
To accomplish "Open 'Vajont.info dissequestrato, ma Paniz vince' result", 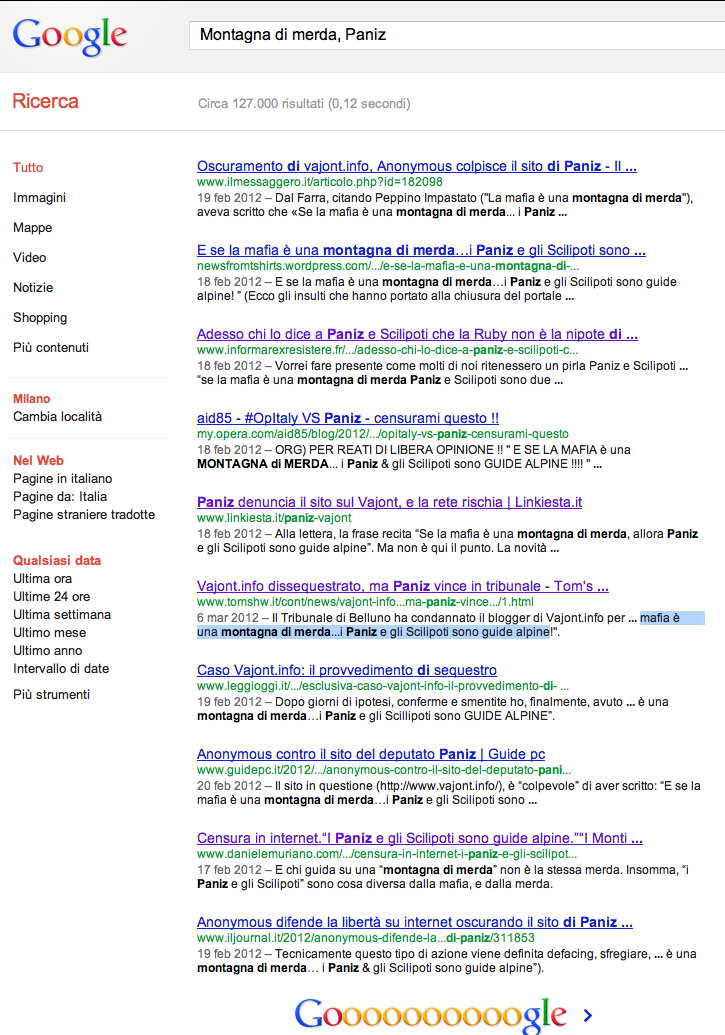I will (403, 585).
